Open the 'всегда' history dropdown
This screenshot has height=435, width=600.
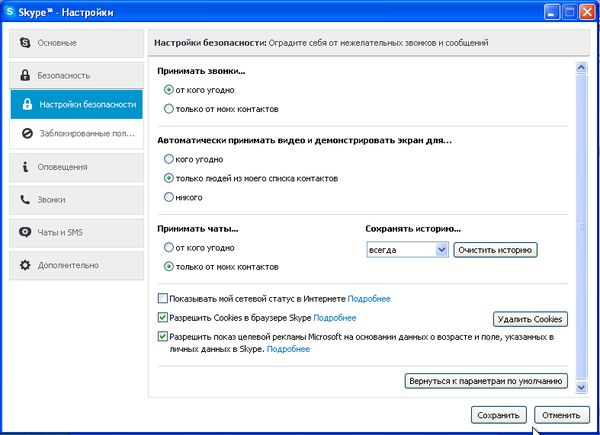[408, 250]
